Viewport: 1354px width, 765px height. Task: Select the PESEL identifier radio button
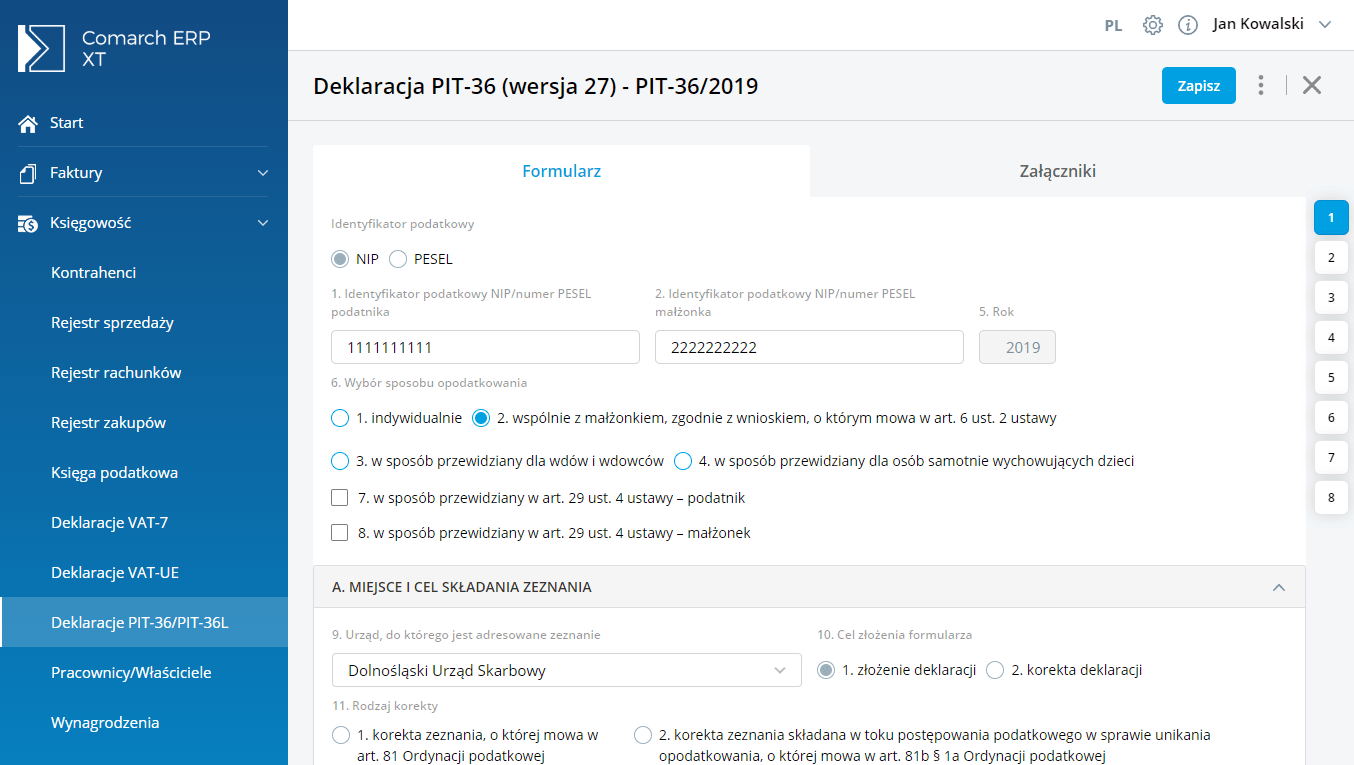[398, 259]
